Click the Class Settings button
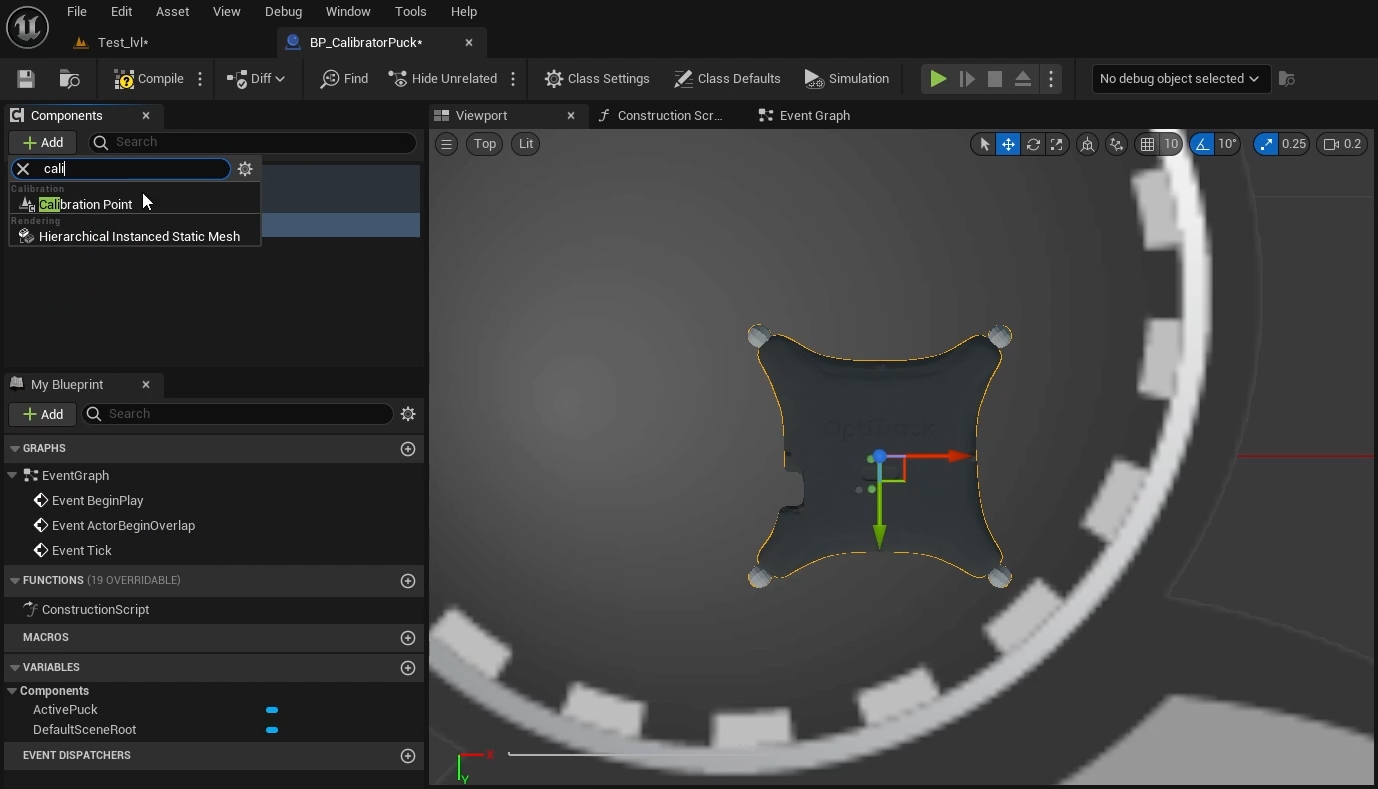Viewport: 1378px width, 789px height. coord(597,79)
